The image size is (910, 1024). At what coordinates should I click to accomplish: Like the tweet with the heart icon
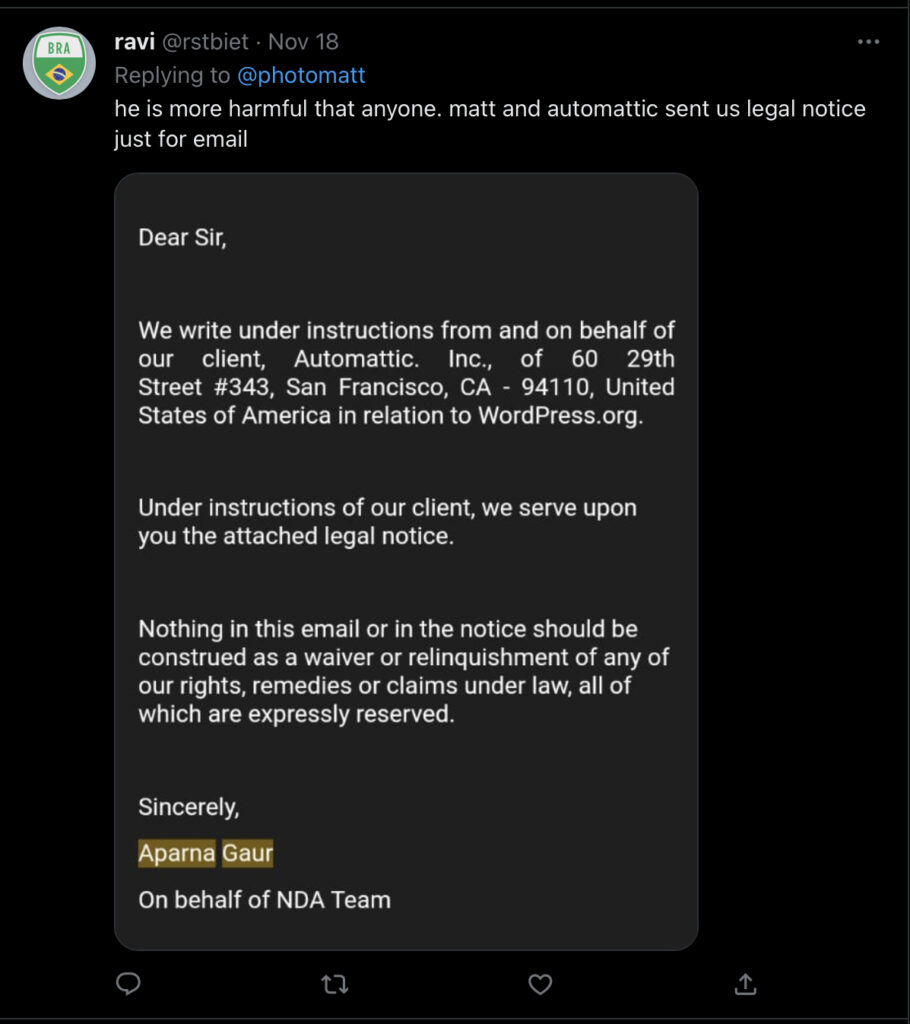tap(540, 984)
